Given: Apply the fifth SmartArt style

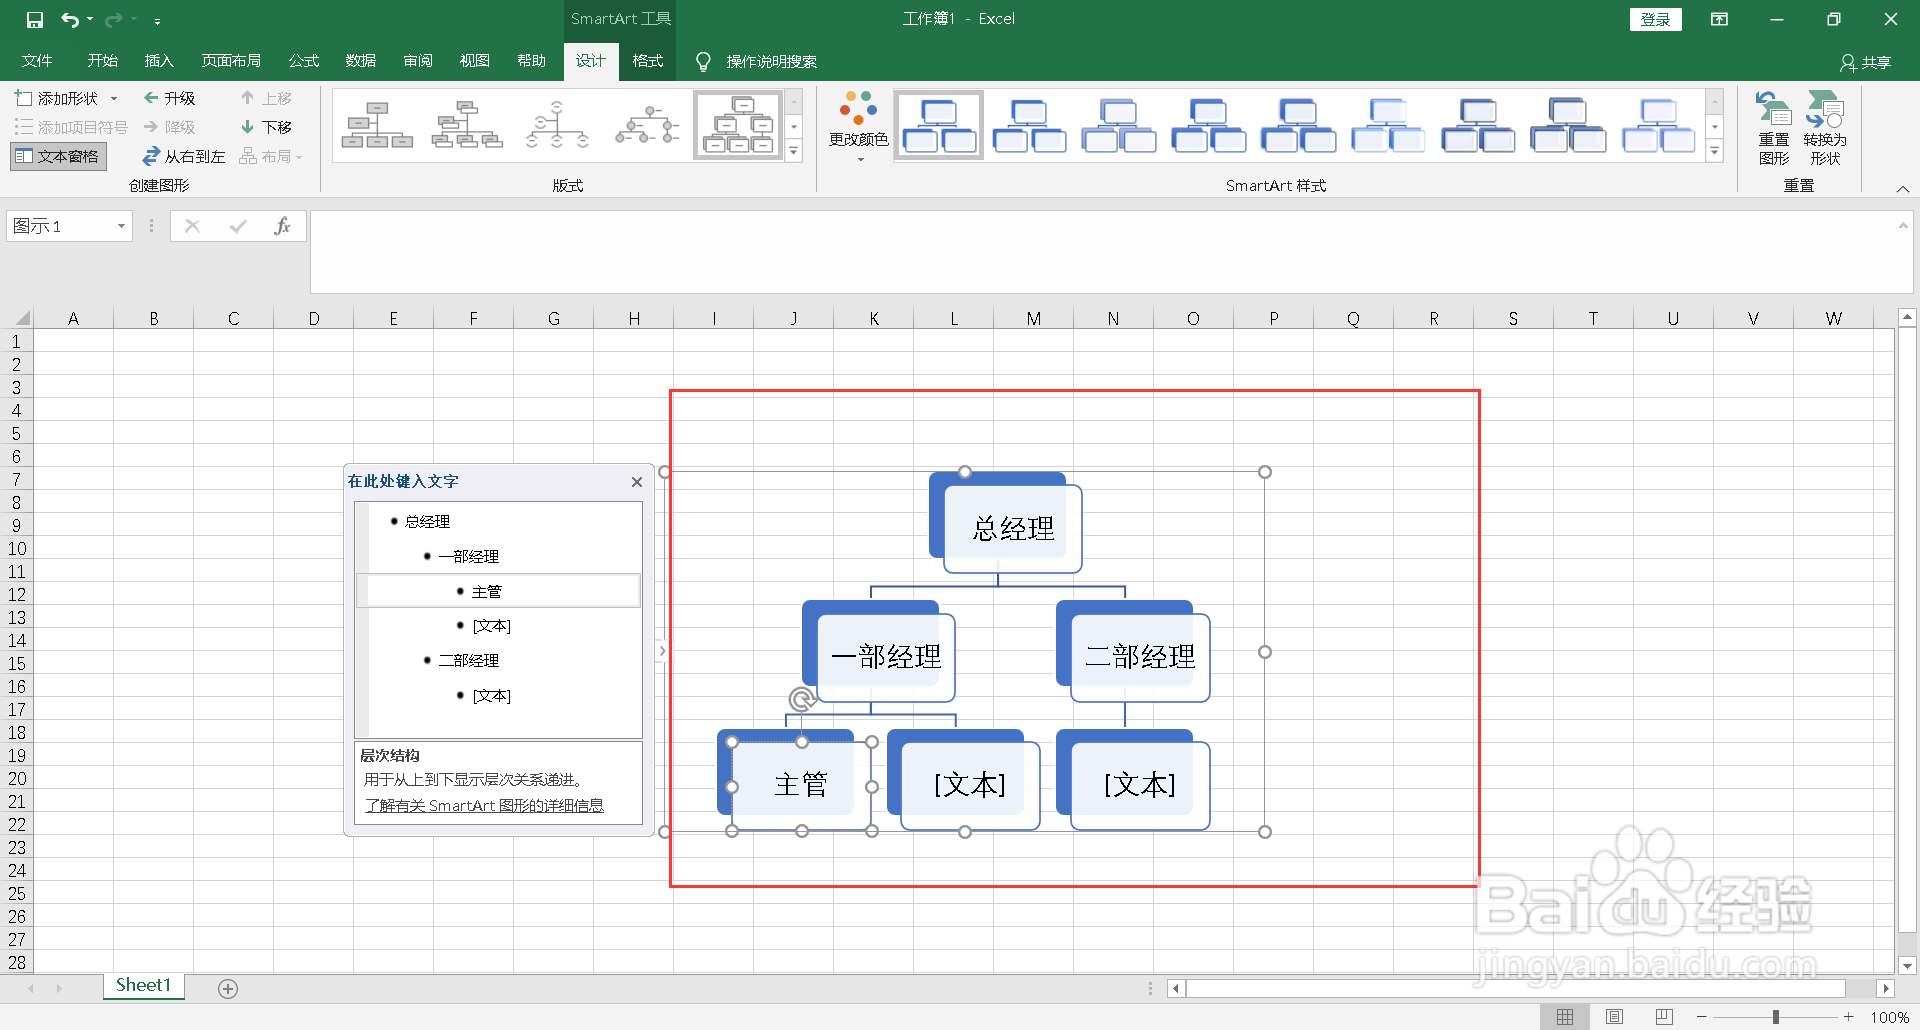Looking at the screenshot, I should coord(1299,125).
